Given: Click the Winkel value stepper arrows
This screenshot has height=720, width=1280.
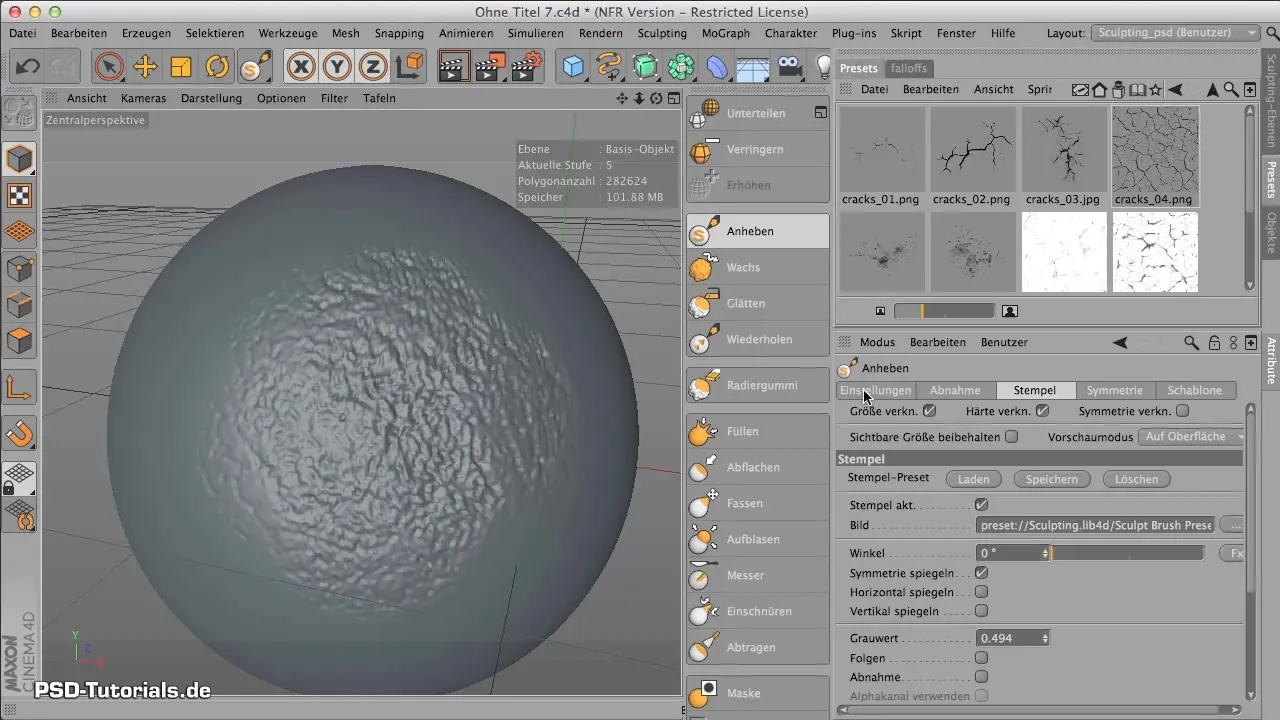Looking at the screenshot, I should (1045, 553).
